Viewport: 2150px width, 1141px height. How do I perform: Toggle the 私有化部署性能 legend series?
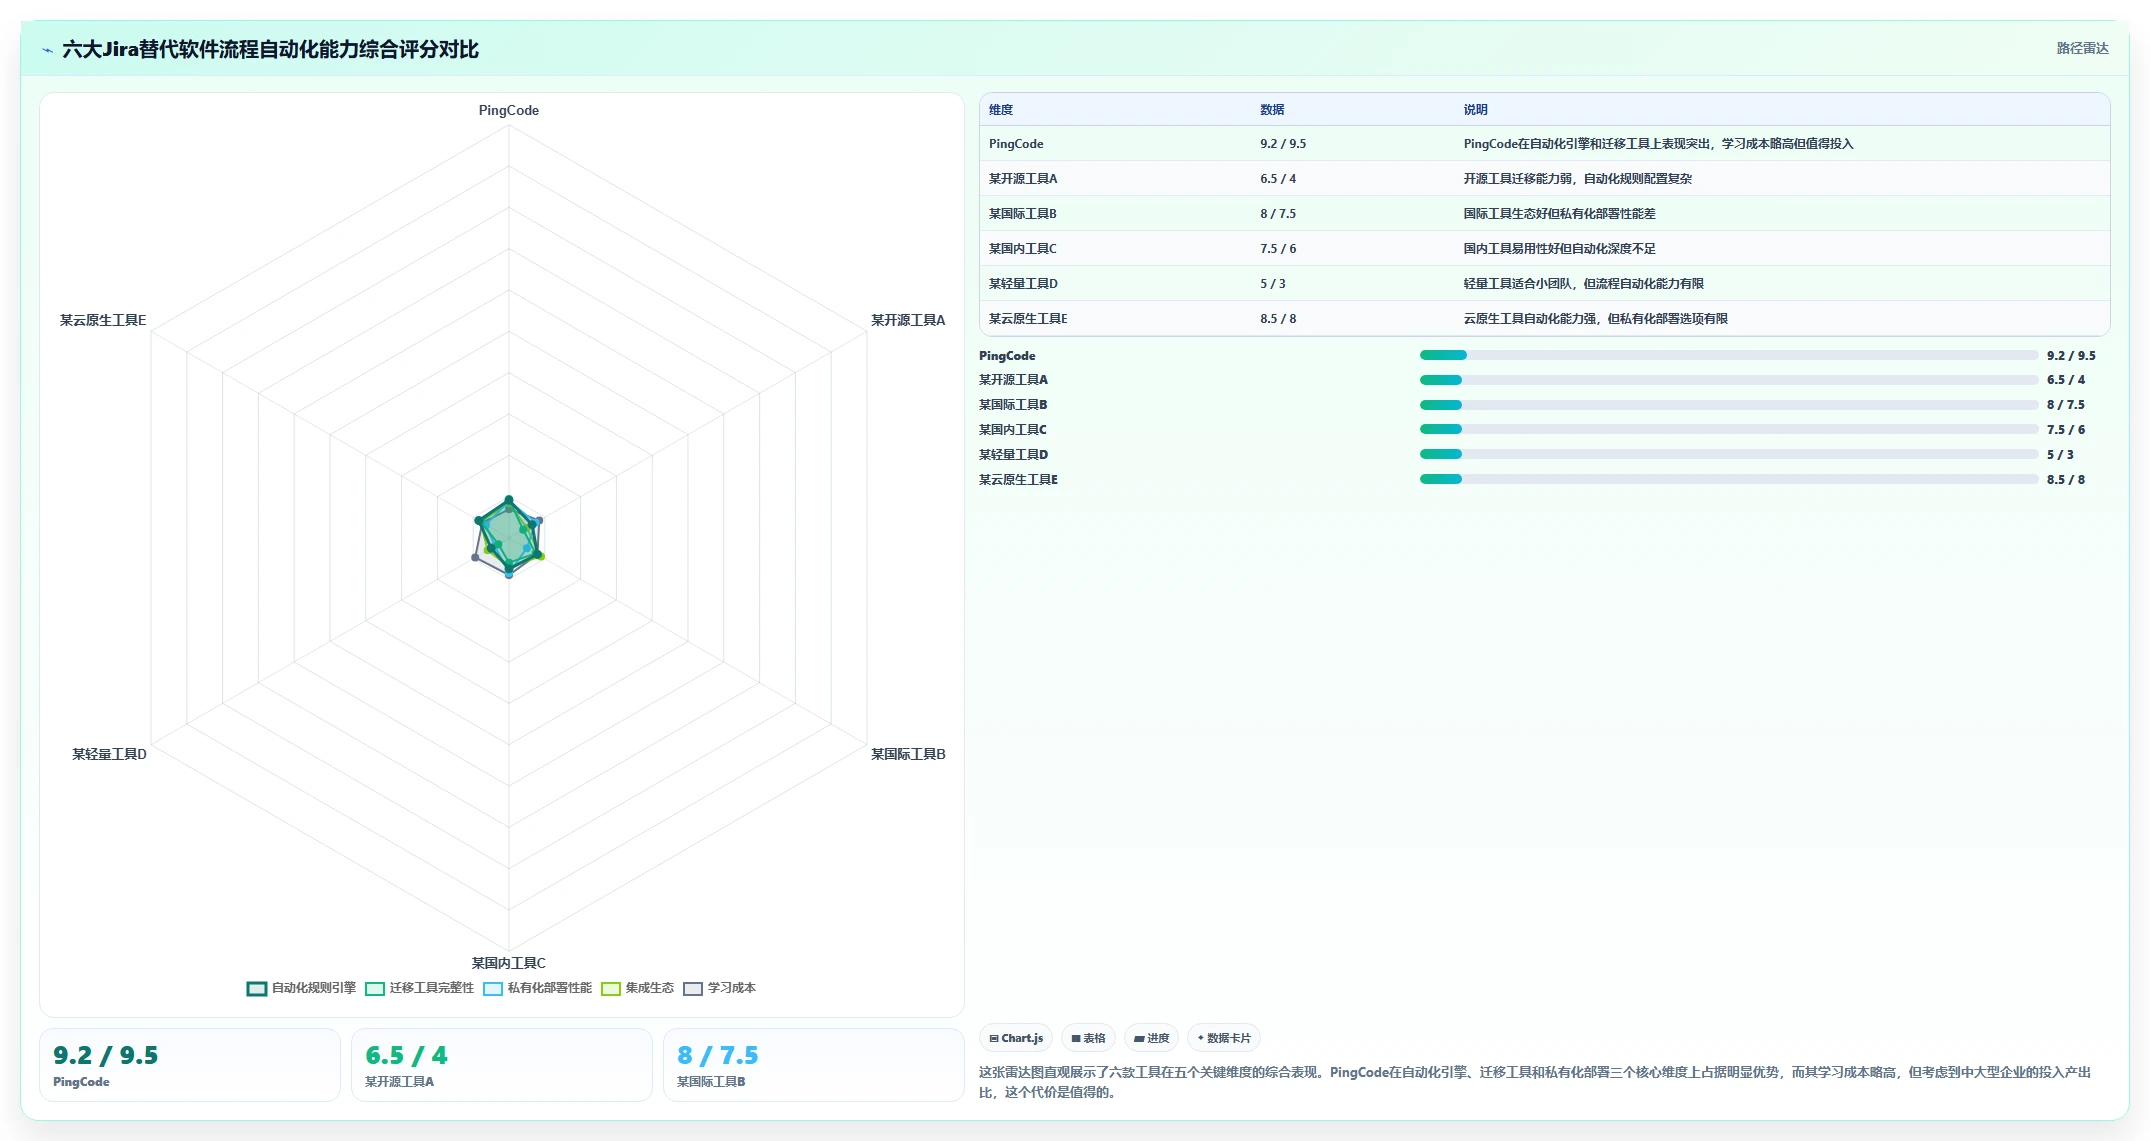tap(538, 988)
